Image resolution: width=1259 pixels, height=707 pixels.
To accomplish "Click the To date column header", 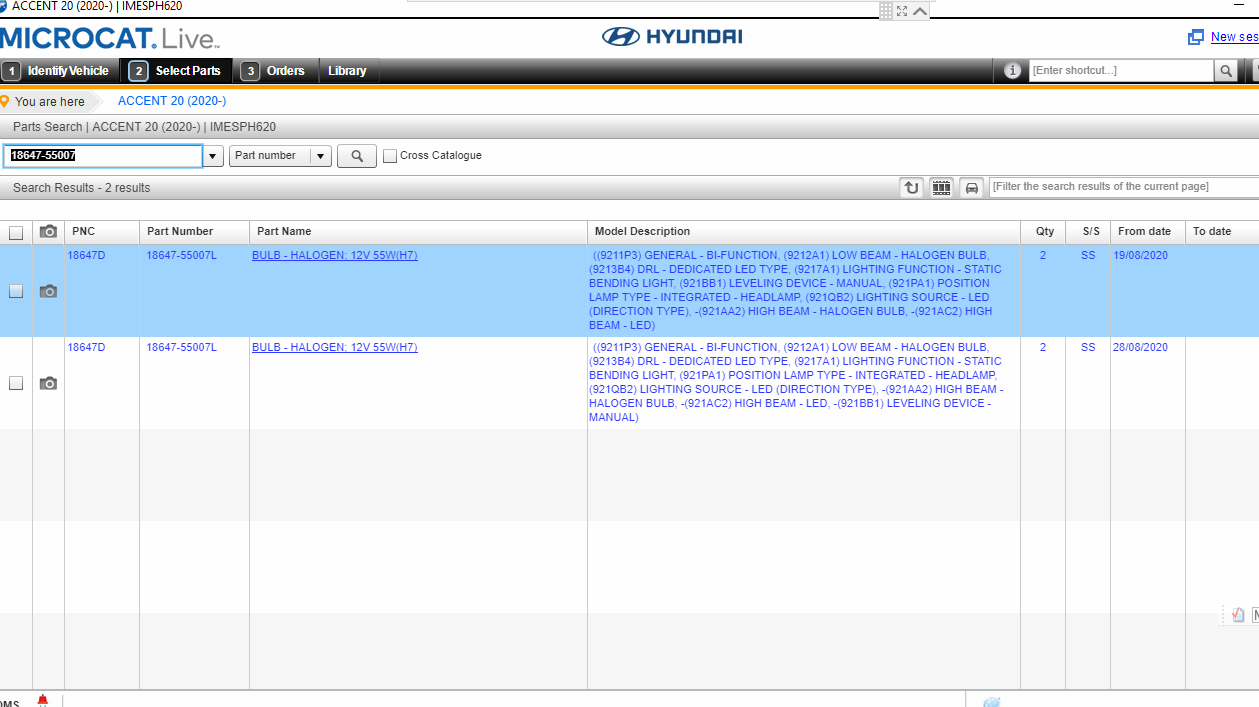I will pyautogui.click(x=1222, y=232).
